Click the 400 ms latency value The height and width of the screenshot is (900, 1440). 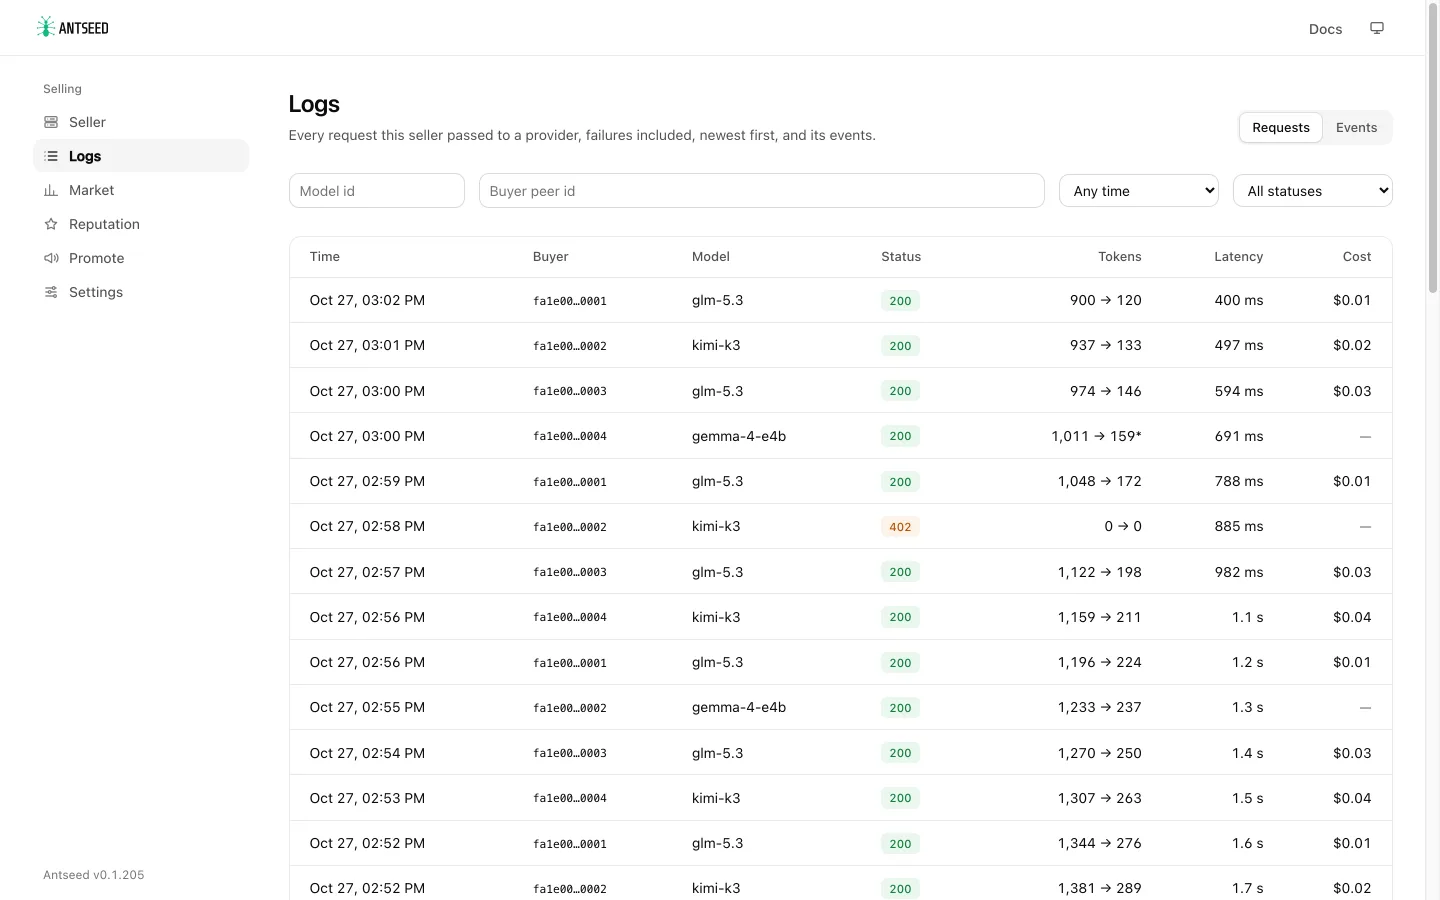tap(1239, 300)
